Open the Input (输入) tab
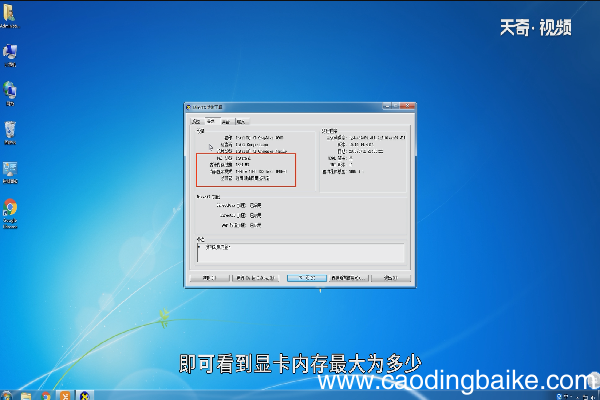Viewport: 600px width, 400px height. pyautogui.click(x=241, y=122)
